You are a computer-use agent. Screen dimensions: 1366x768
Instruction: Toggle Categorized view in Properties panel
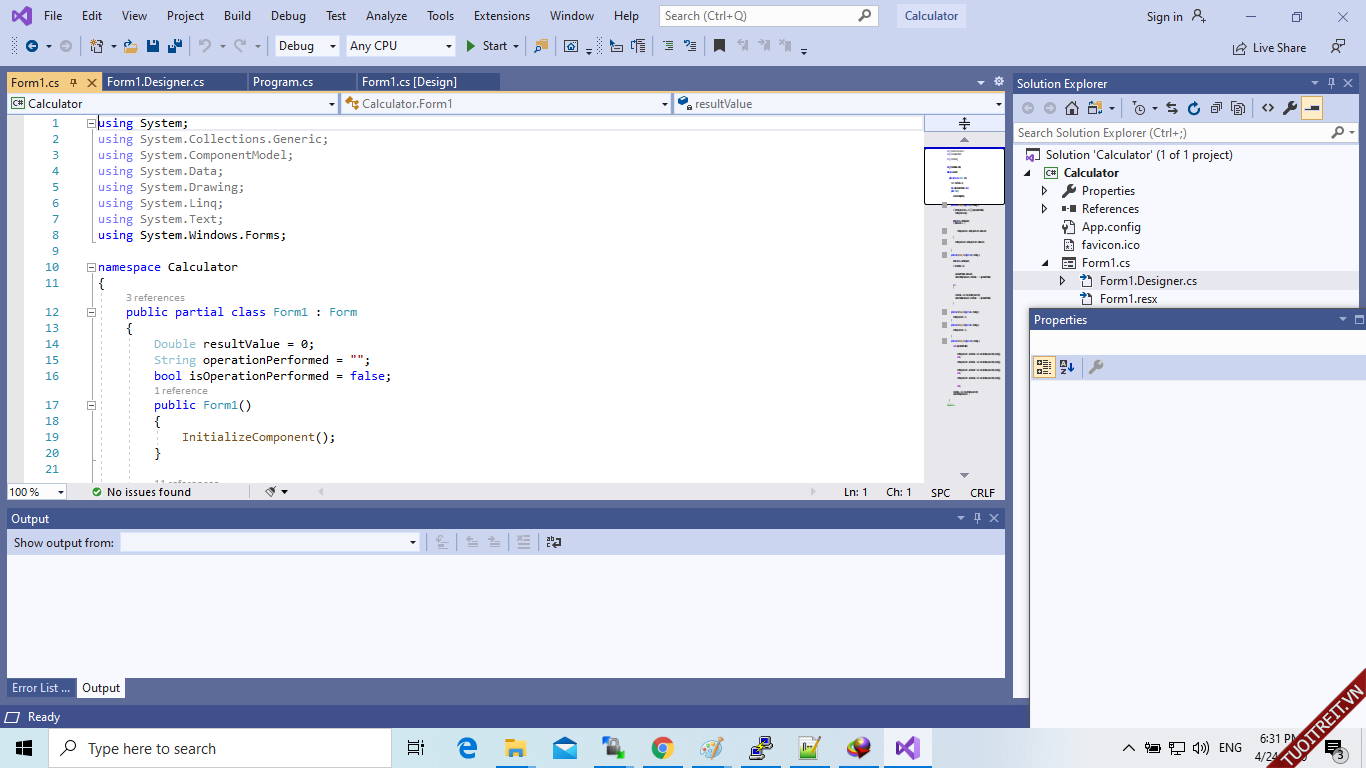click(1044, 367)
